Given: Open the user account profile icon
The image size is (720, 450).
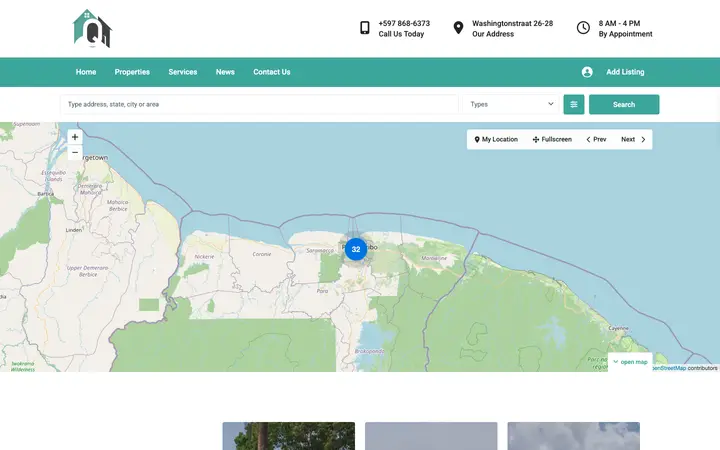Looking at the screenshot, I should 587,72.
